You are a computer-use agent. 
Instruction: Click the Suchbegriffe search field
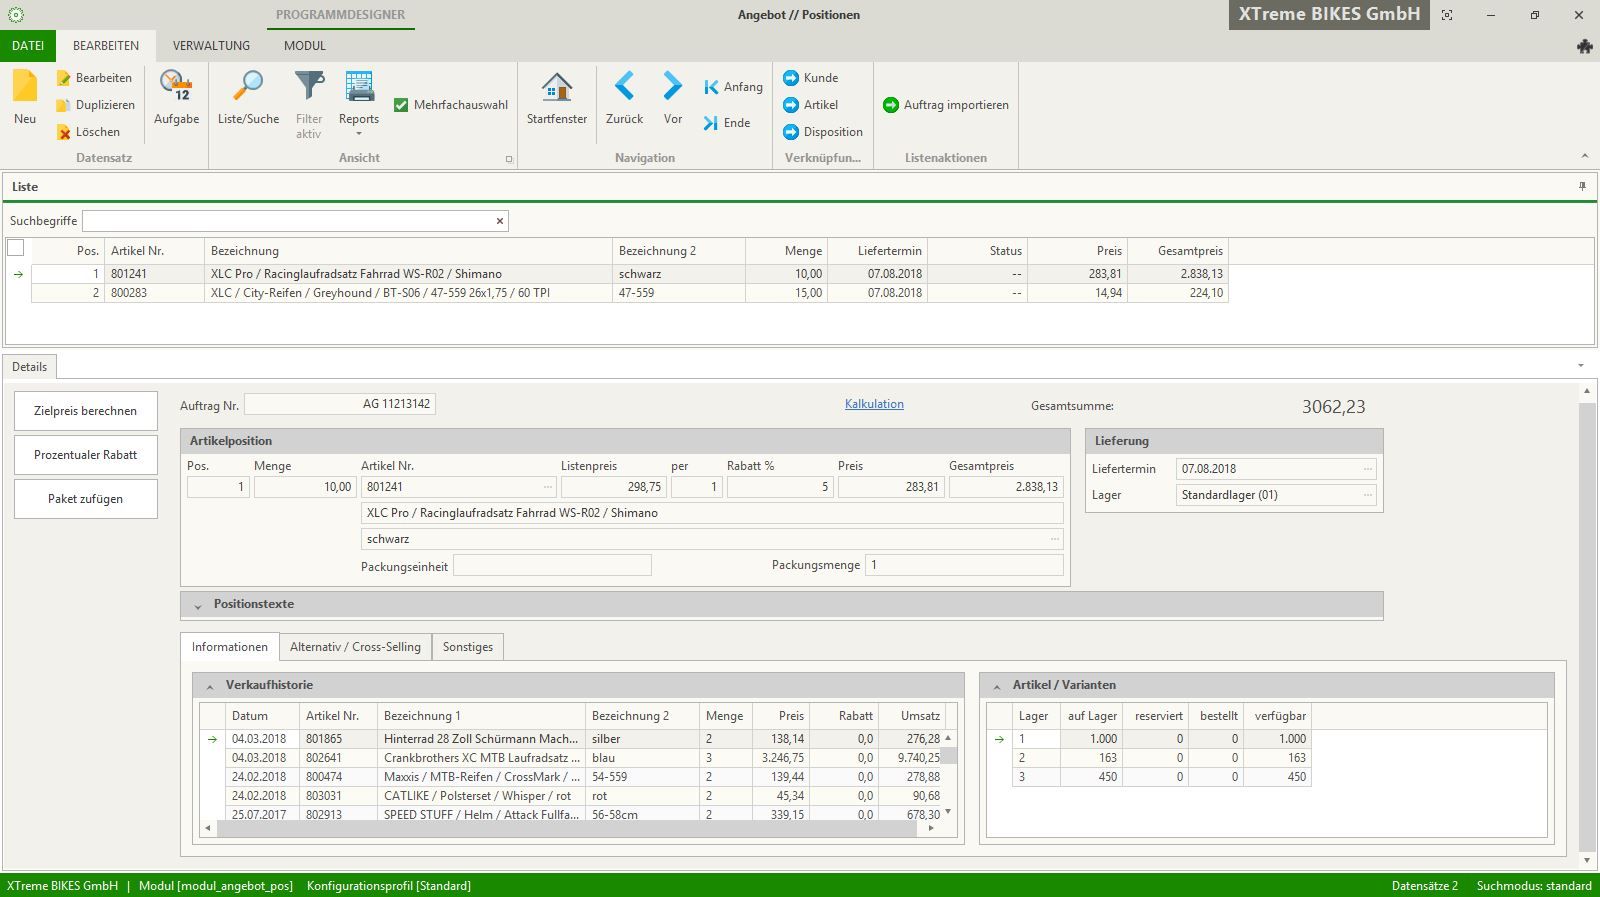pyautogui.click(x=288, y=221)
